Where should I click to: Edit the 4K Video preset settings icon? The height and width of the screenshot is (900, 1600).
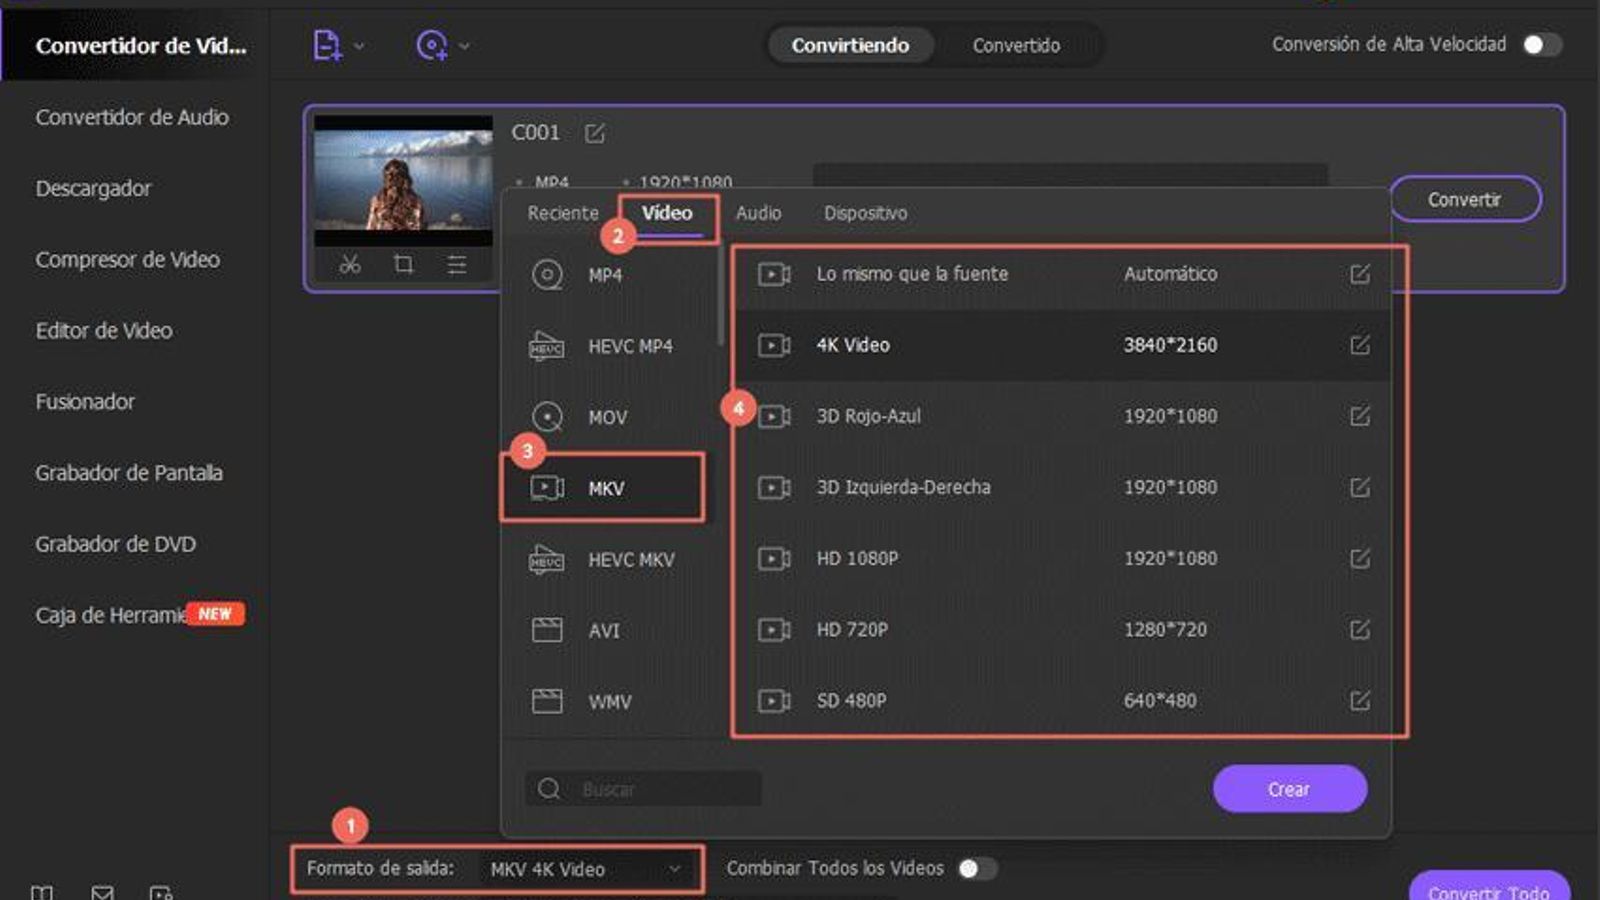click(x=1359, y=345)
